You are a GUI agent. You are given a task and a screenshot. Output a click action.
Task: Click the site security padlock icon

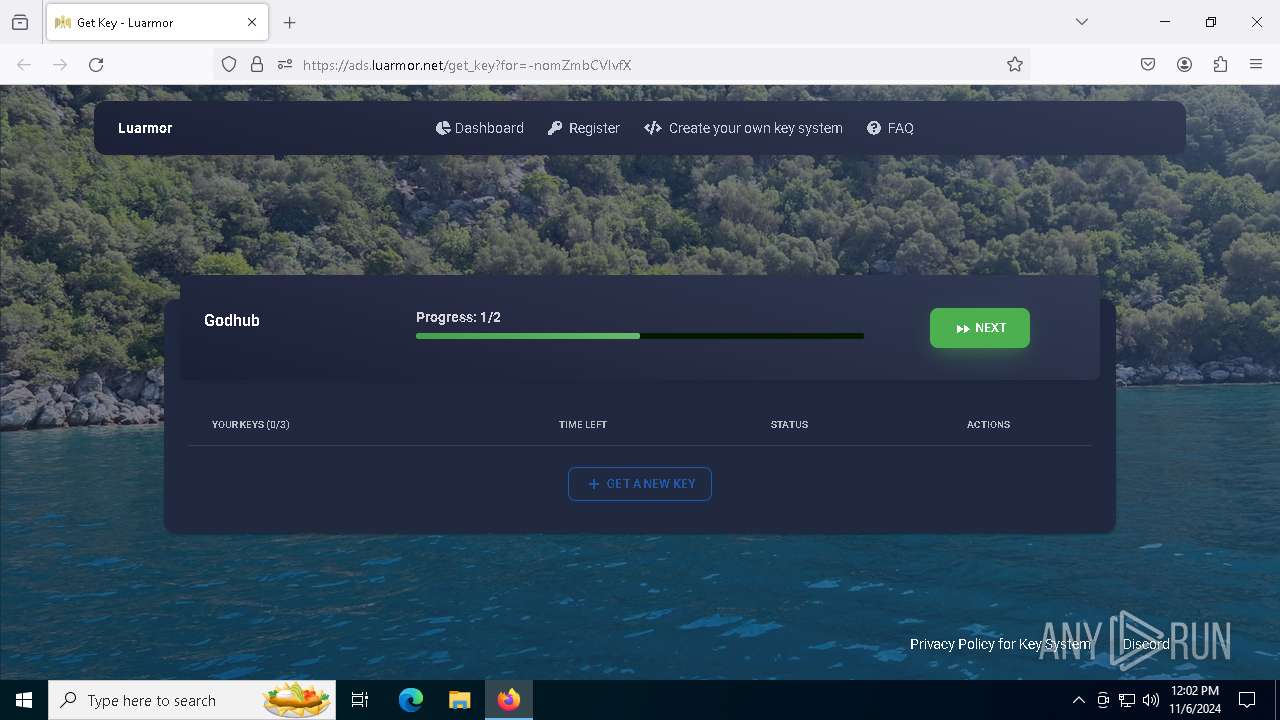[x=257, y=65]
